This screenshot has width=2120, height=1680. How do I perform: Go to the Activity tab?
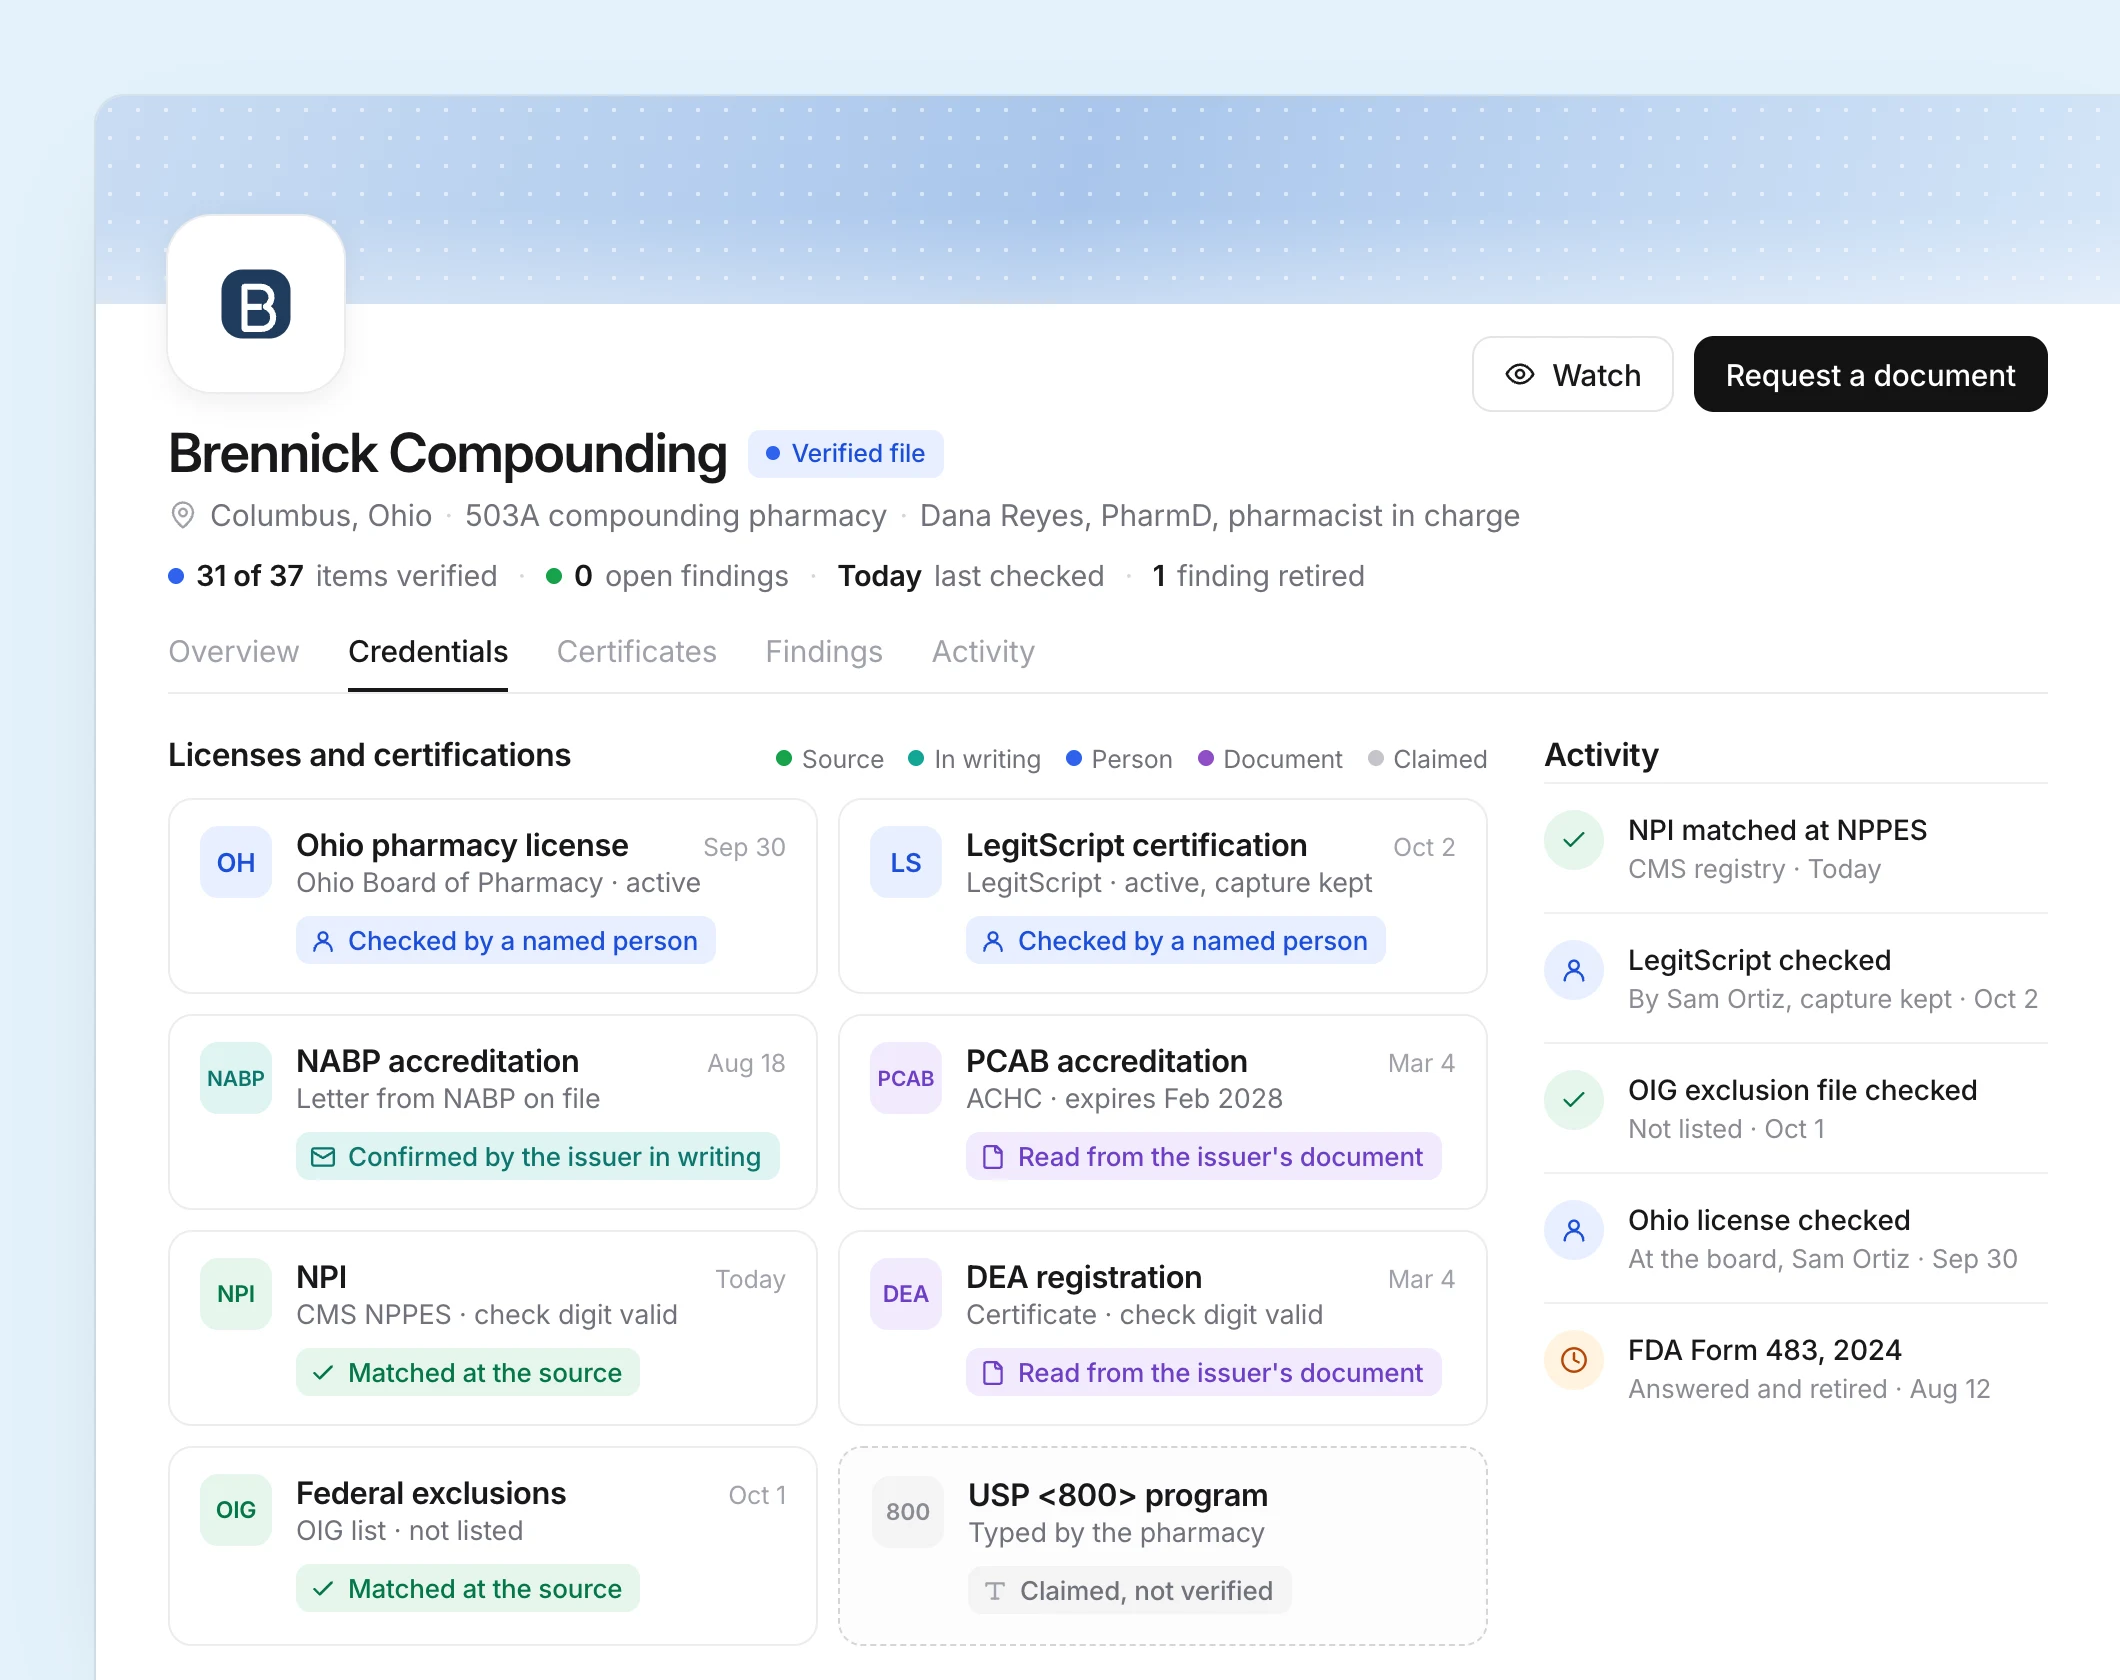(x=983, y=652)
